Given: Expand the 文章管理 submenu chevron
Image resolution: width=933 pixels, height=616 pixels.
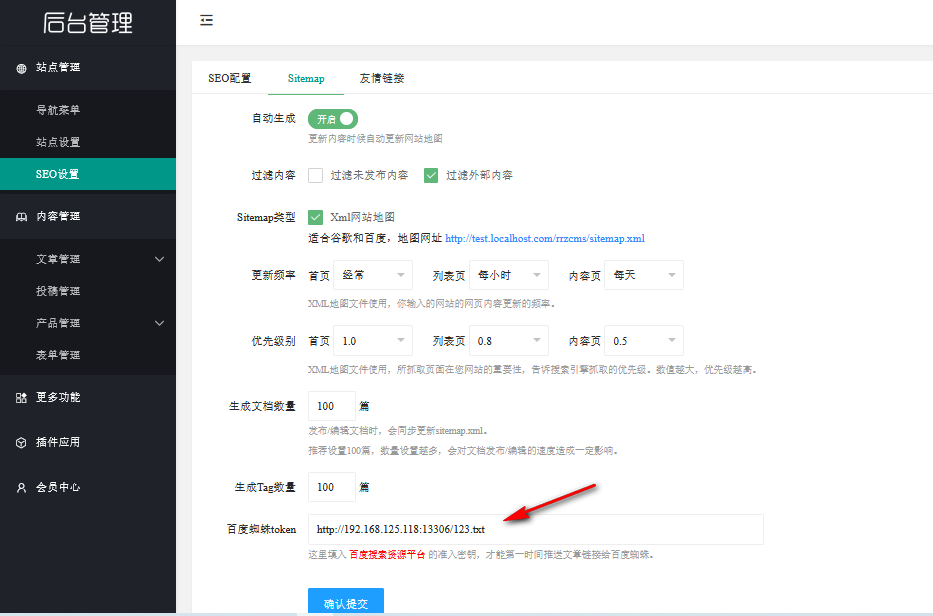Looking at the screenshot, I should point(159,259).
